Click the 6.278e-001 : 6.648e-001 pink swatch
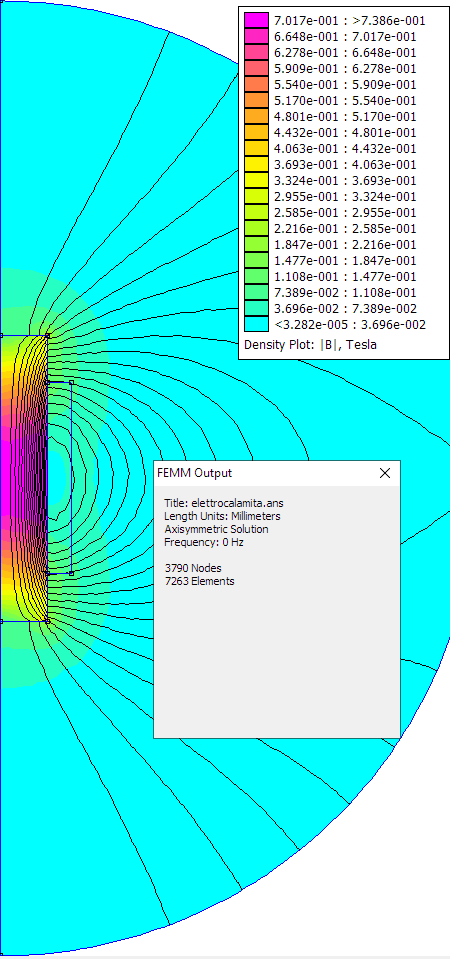The height and width of the screenshot is (959, 450). click(x=256, y=53)
